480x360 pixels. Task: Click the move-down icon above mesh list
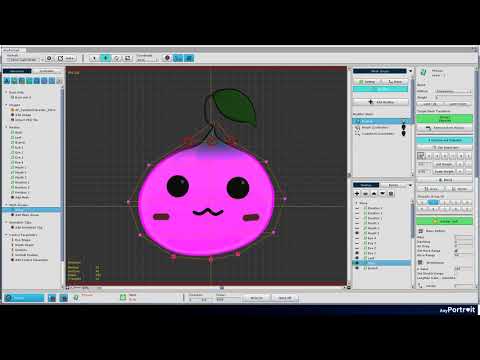click(x=382, y=193)
